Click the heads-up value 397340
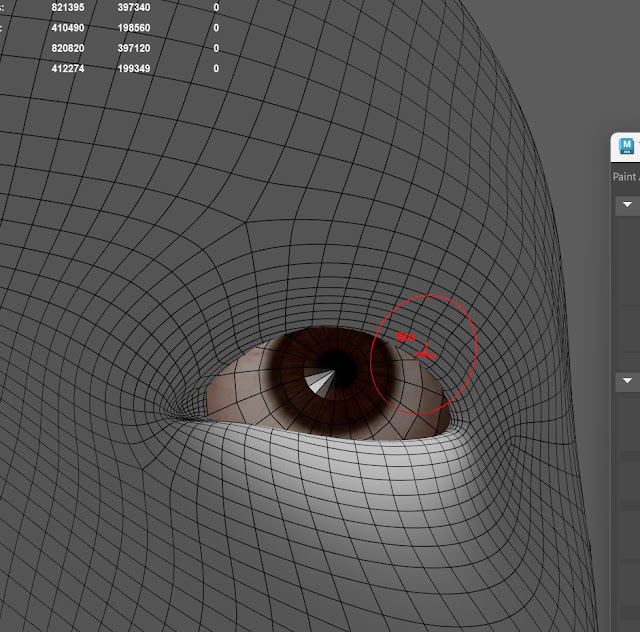This screenshot has height=632, width=640. click(134, 7)
